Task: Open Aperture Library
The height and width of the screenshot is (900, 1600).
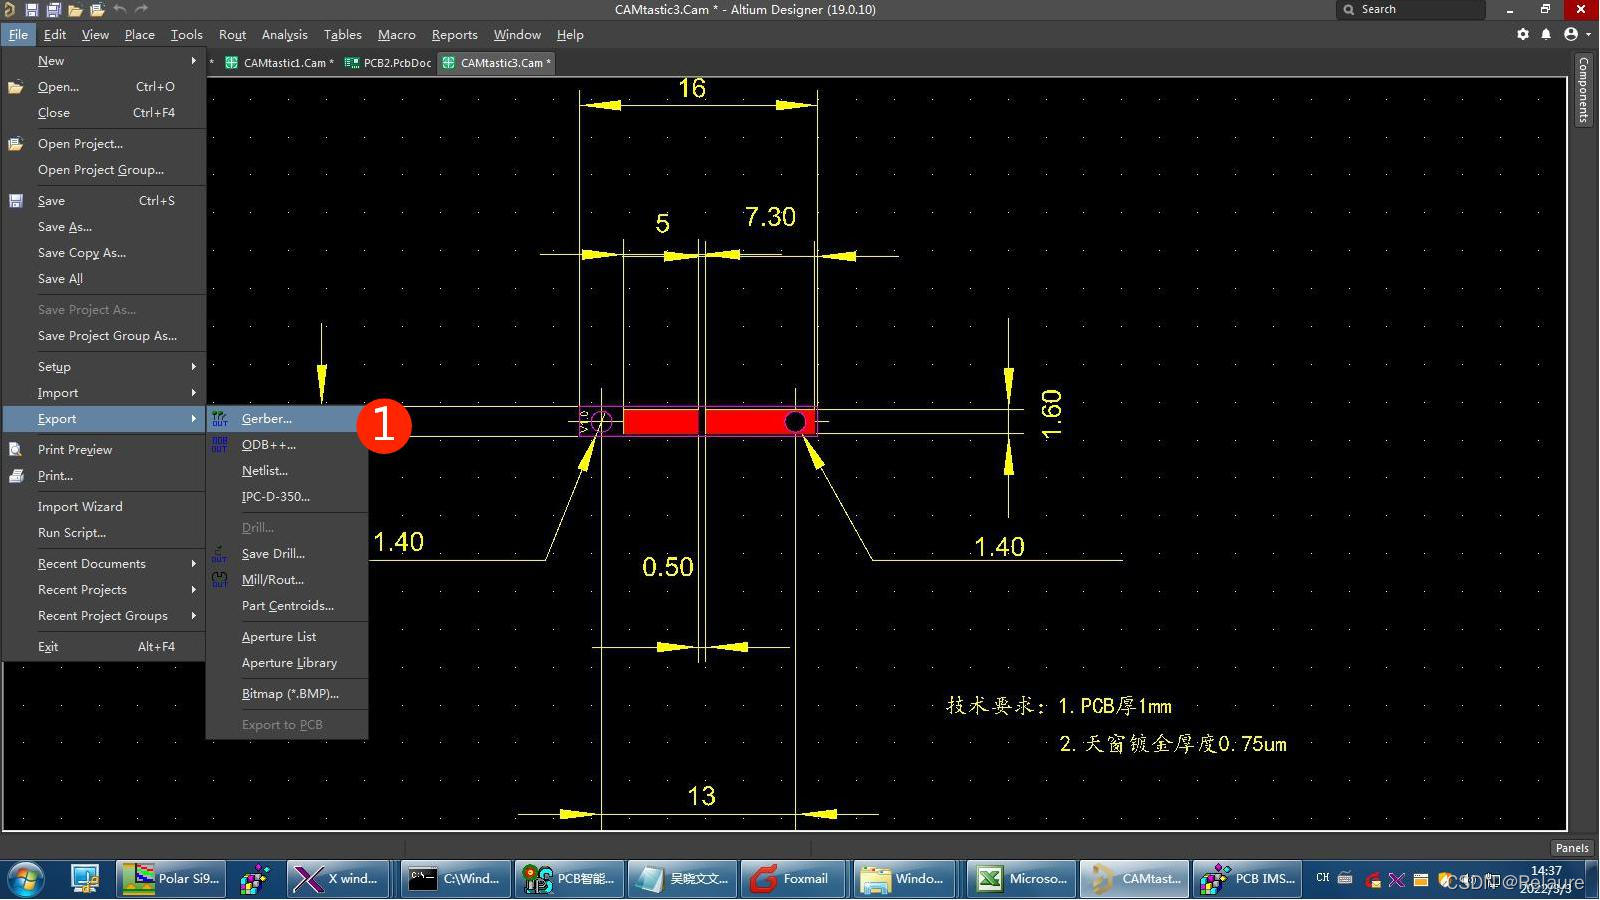Action: coord(287,663)
